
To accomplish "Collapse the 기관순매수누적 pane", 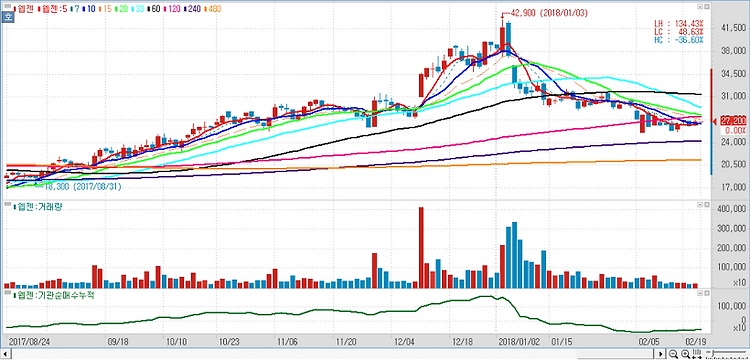I will click(700, 292).
